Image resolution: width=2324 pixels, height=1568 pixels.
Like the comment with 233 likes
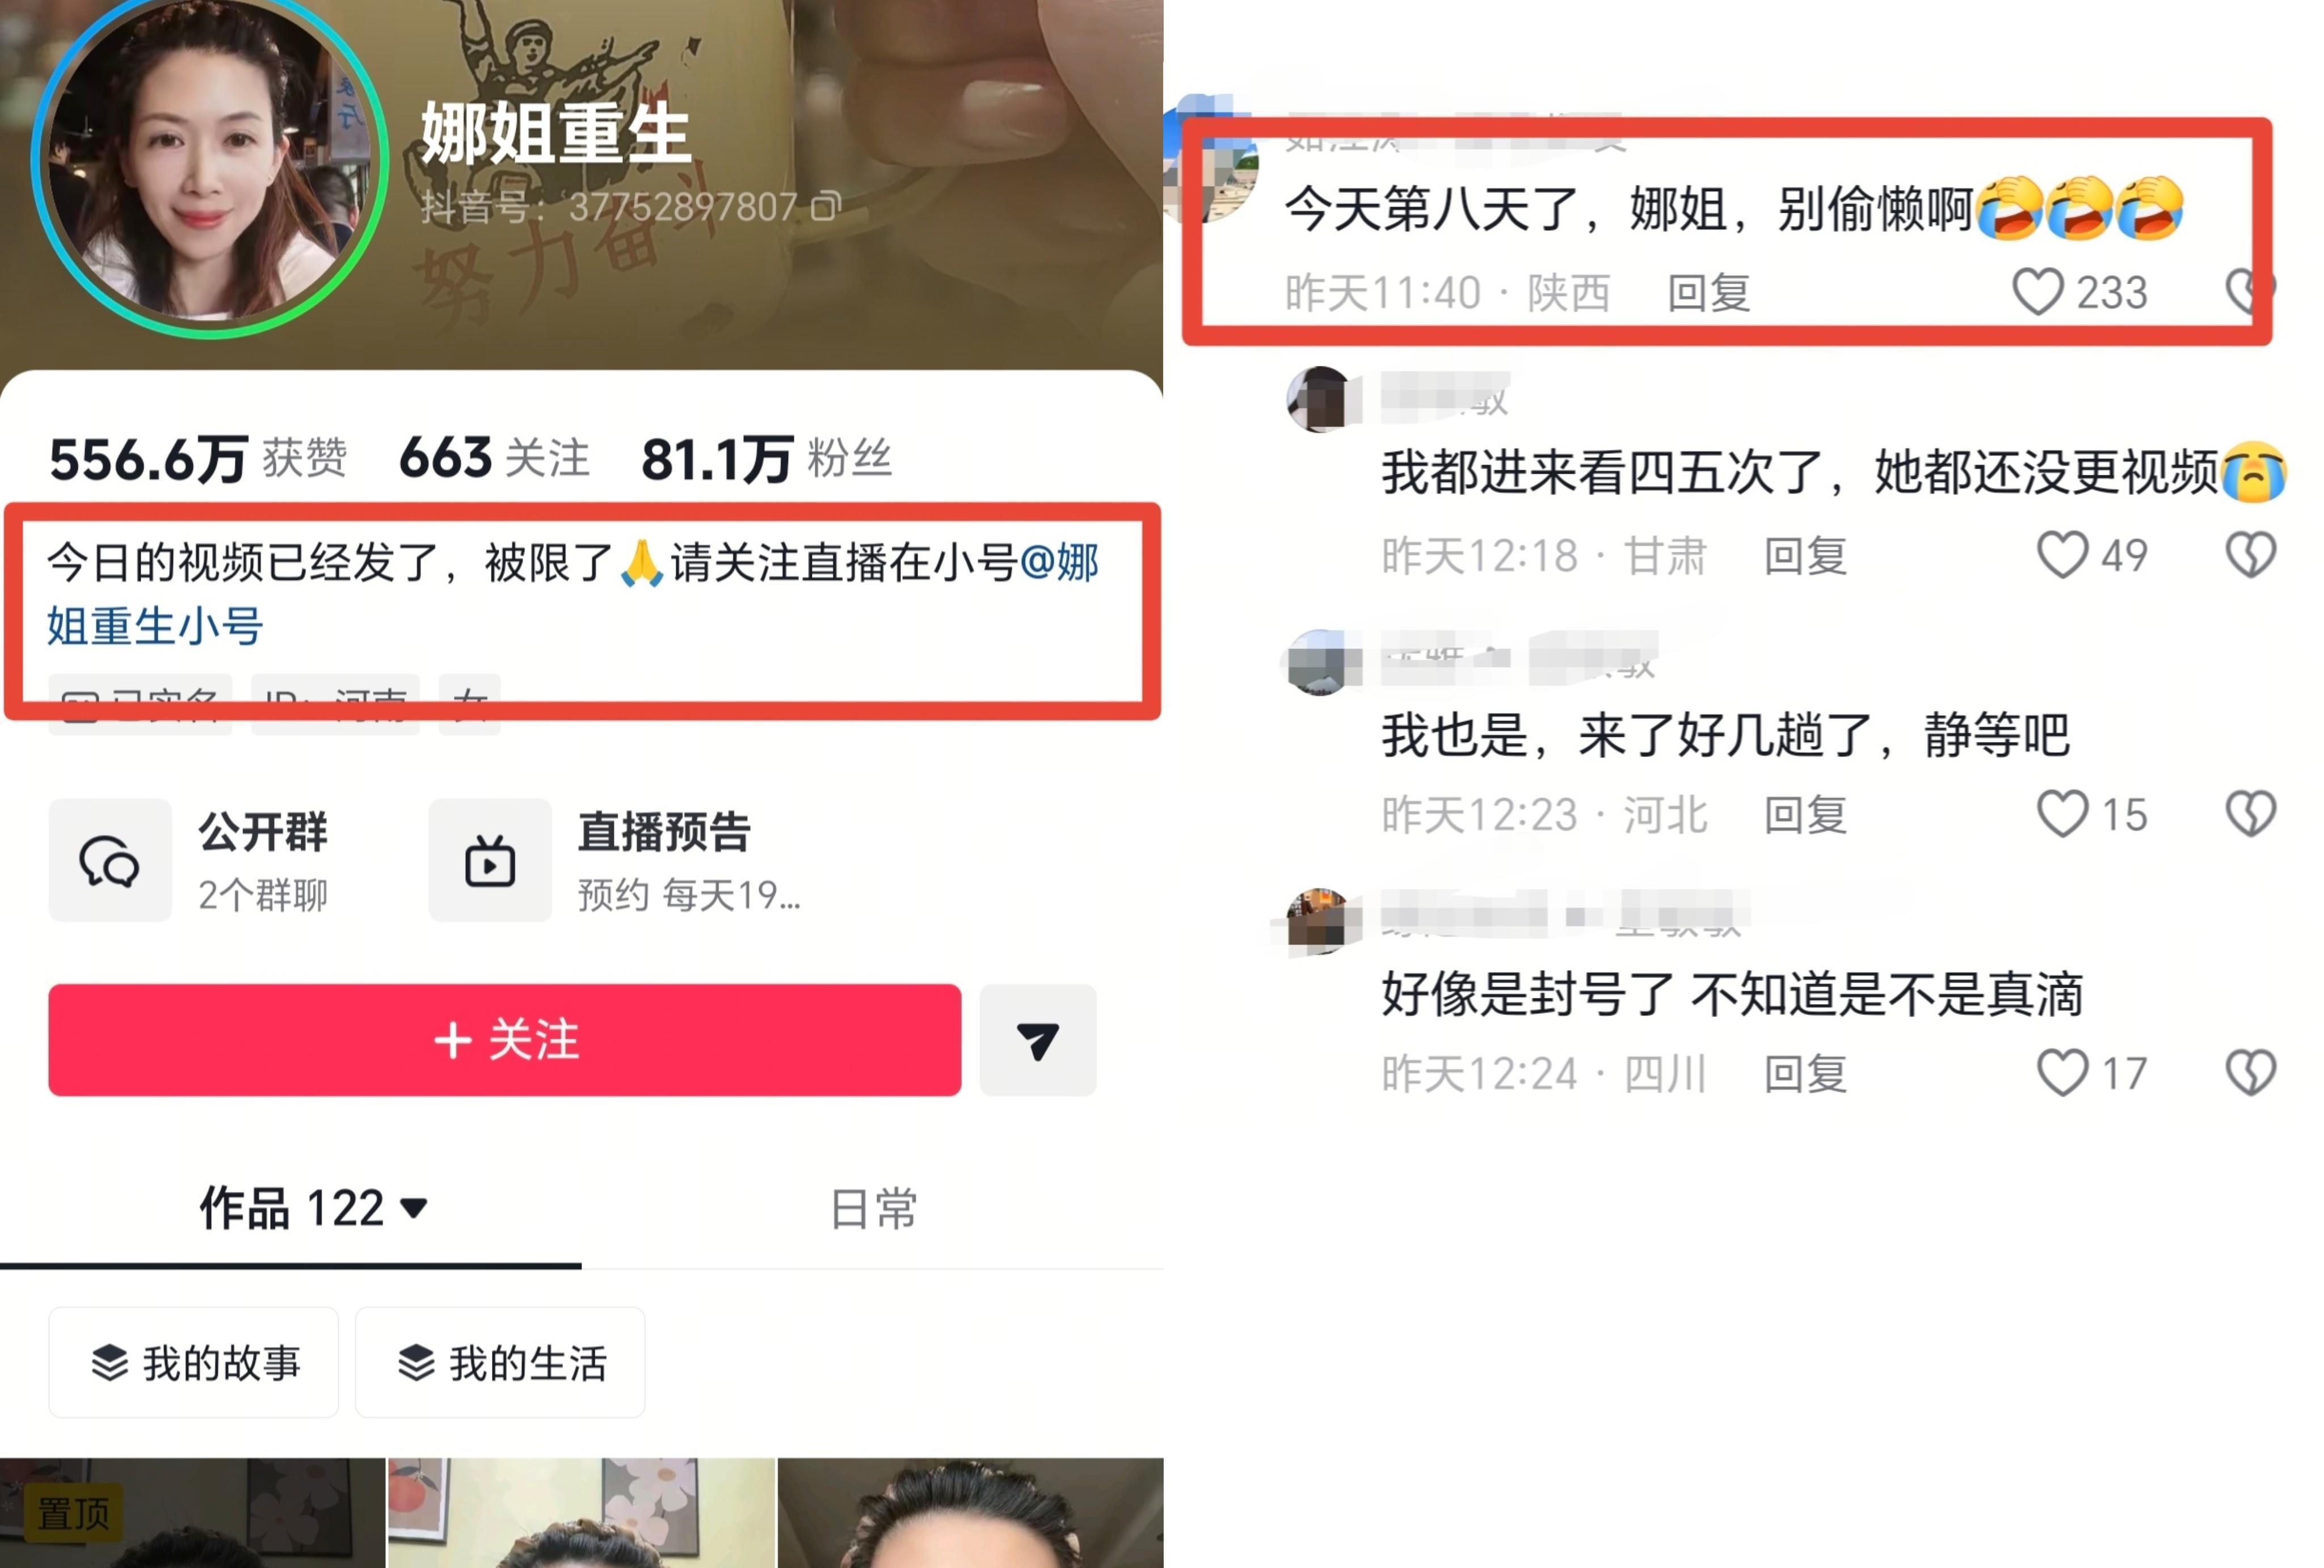(x=2038, y=292)
